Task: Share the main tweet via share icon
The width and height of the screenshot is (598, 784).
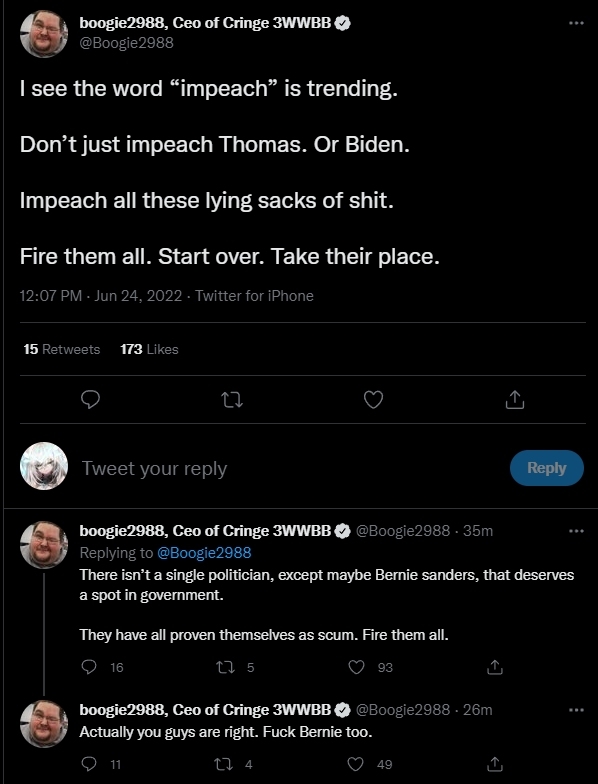Action: [514, 400]
